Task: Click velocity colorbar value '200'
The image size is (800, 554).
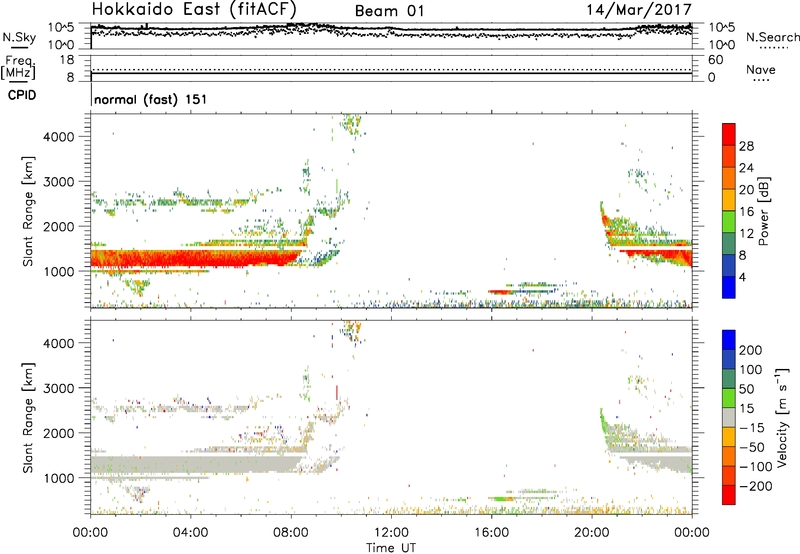Action: point(751,350)
